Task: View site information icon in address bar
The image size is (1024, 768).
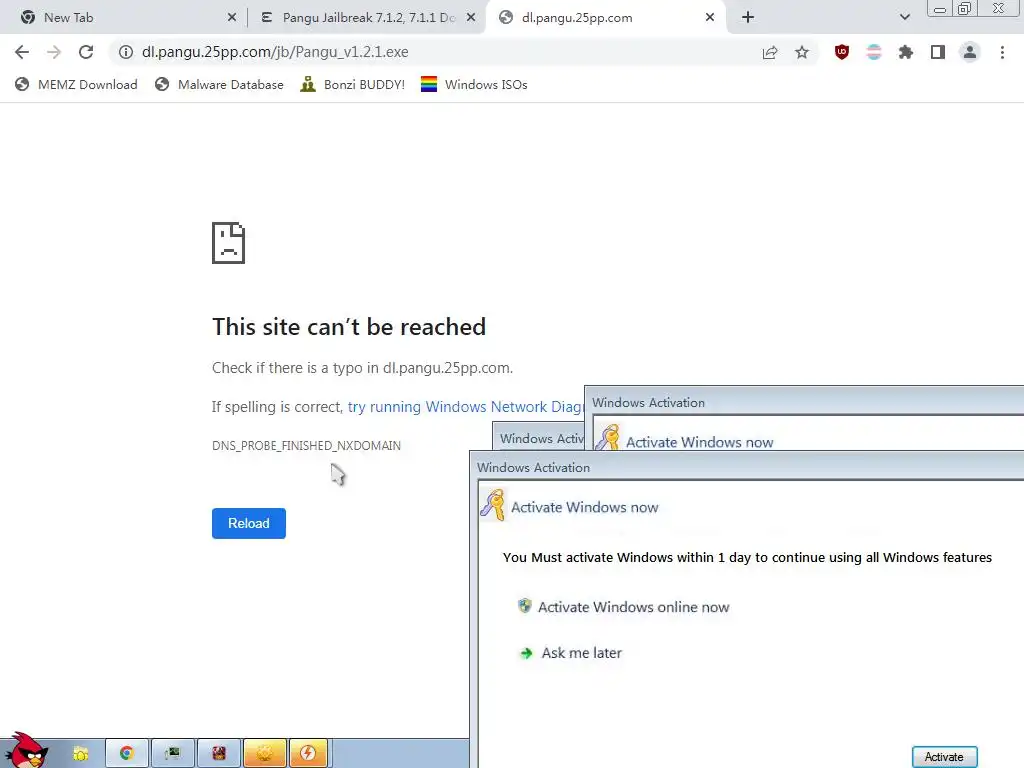Action: (x=125, y=52)
